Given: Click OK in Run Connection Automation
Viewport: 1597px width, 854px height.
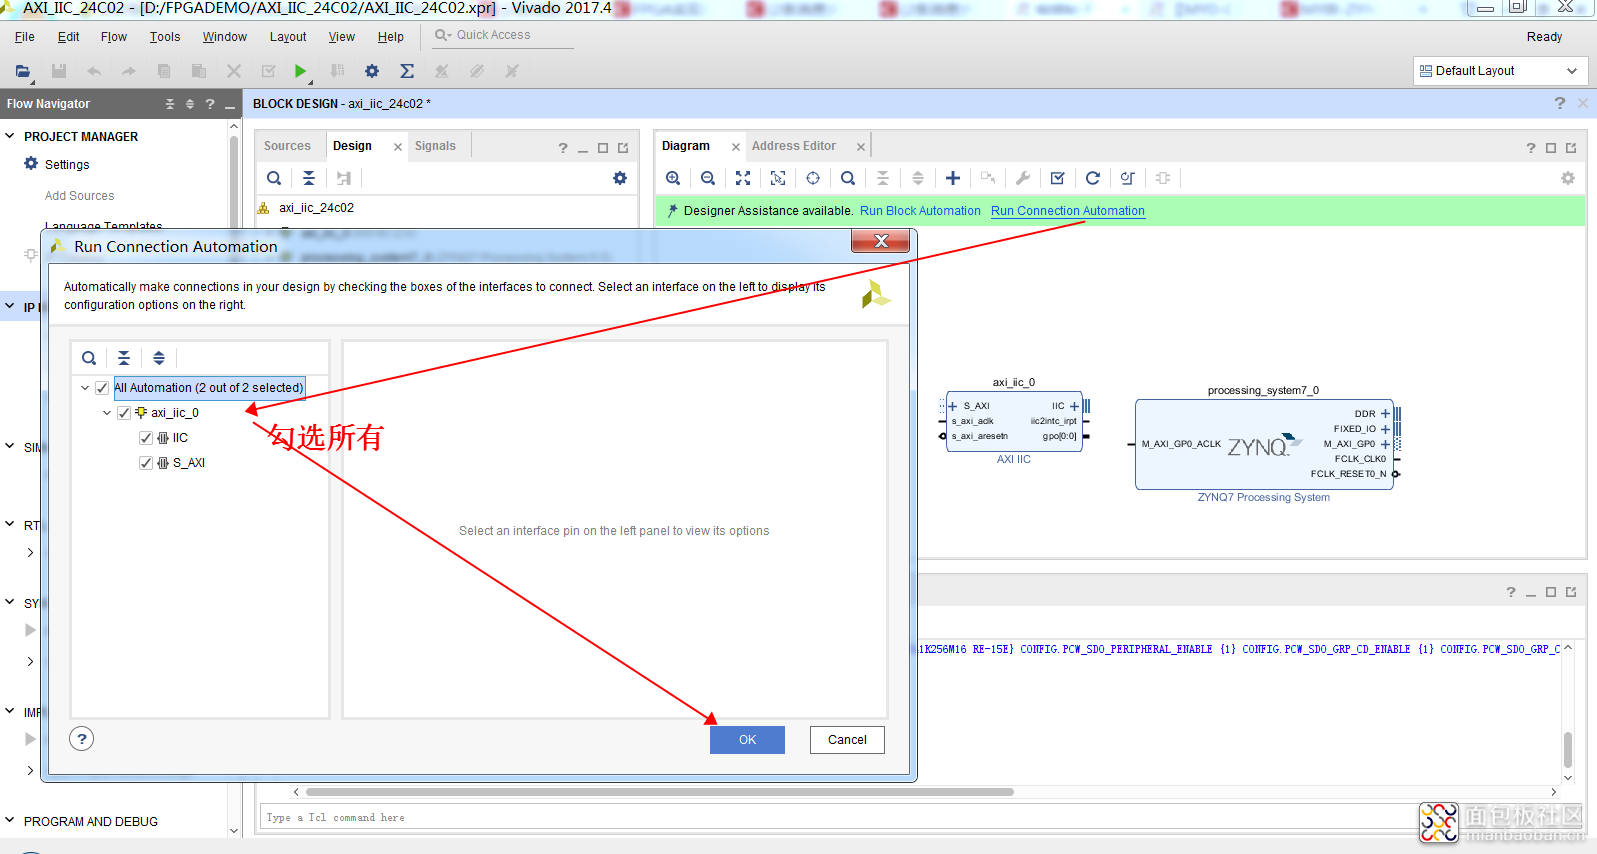Looking at the screenshot, I should point(747,740).
